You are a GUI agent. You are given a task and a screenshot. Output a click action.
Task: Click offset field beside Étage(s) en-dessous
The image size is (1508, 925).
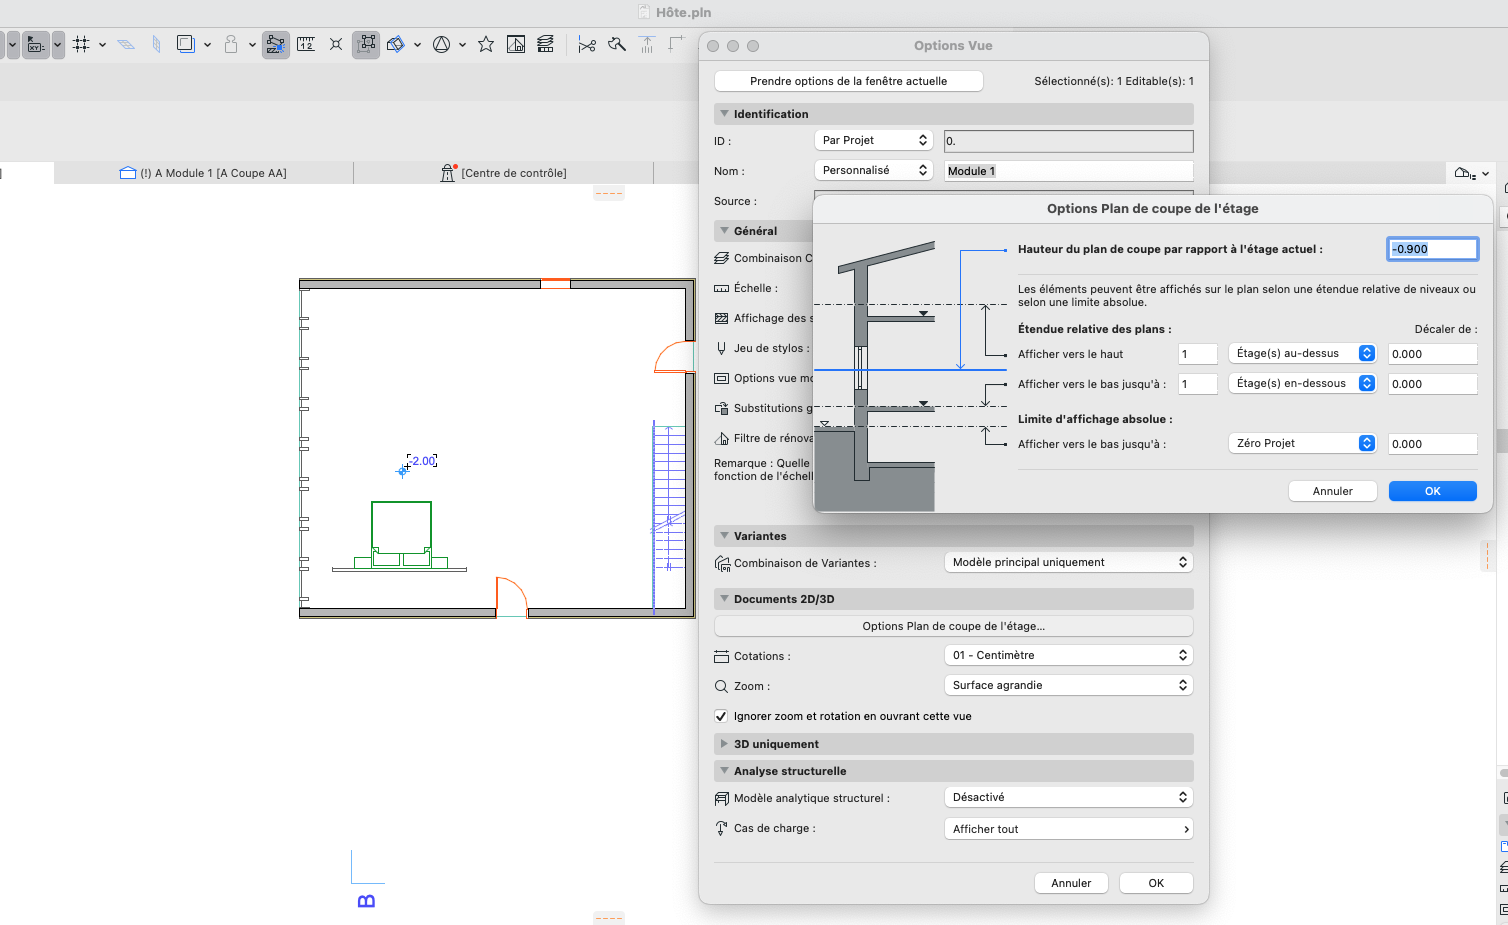point(1432,384)
